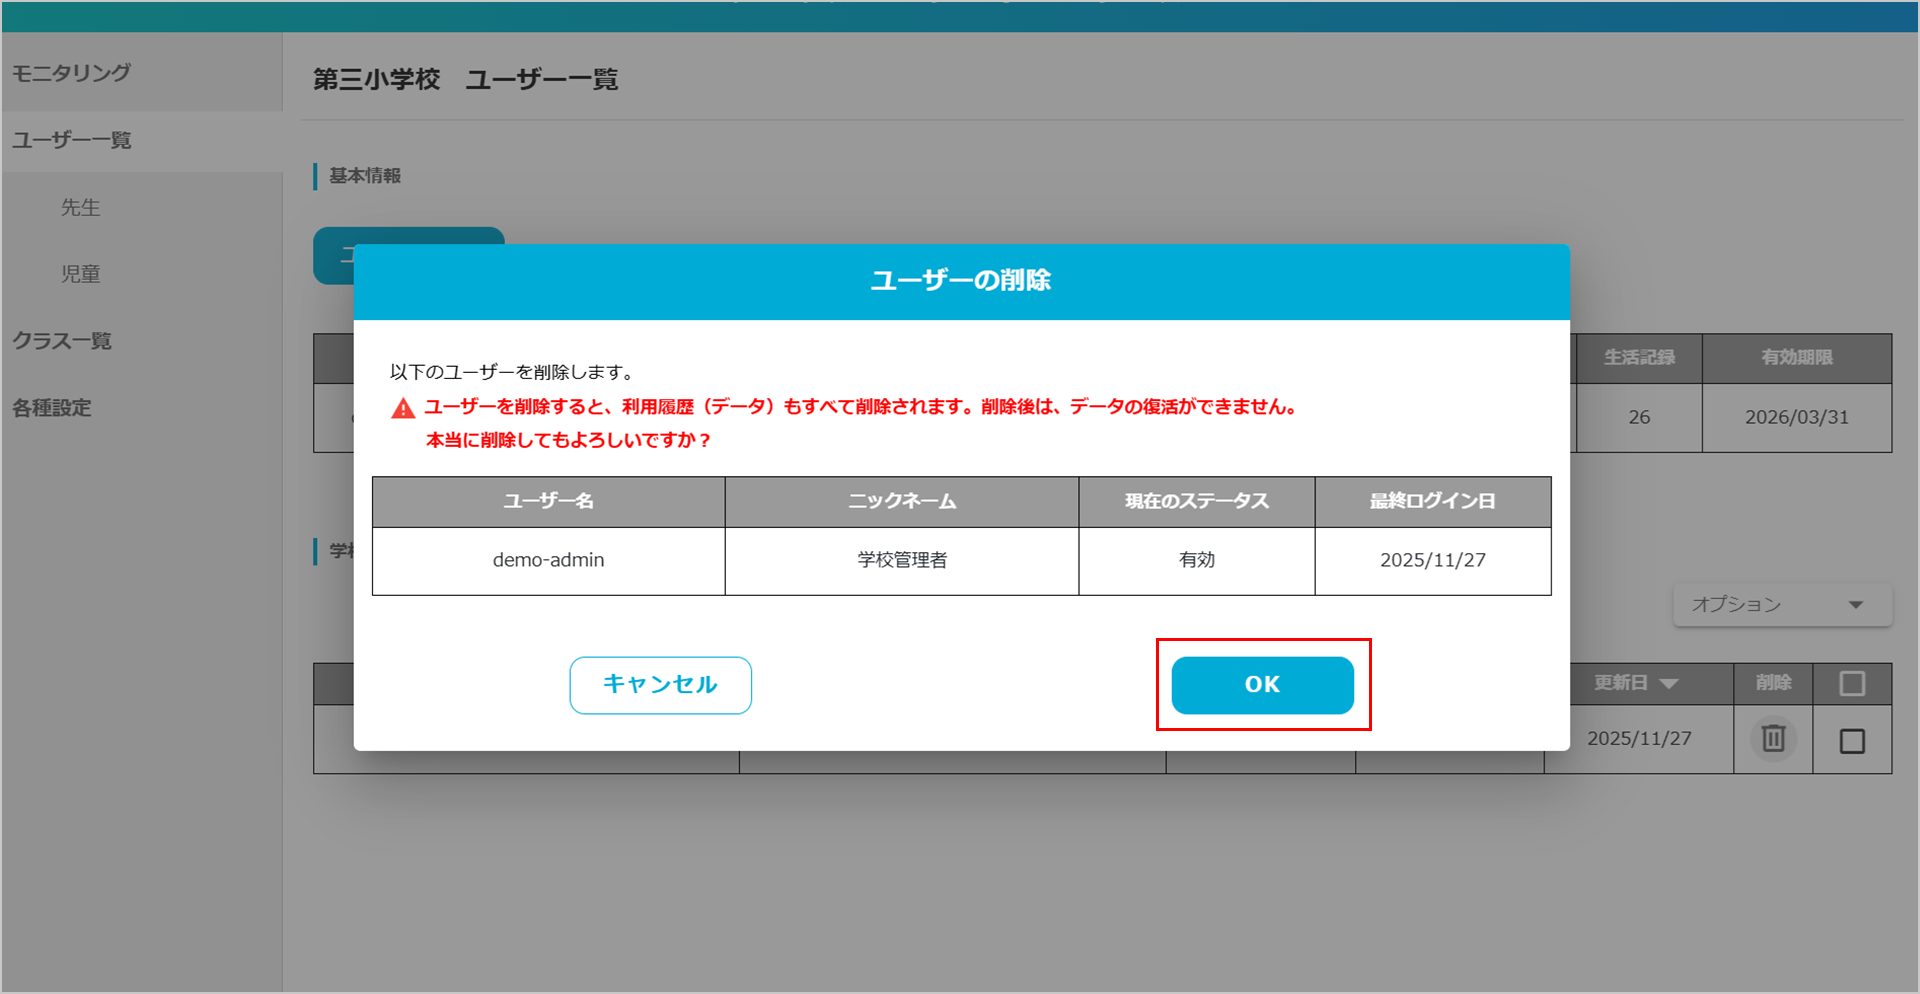Image resolution: width=1920 pixels, height=994 pixels.
Task: Open 各種設定 in the sidebar
Action: coord(52,408)
